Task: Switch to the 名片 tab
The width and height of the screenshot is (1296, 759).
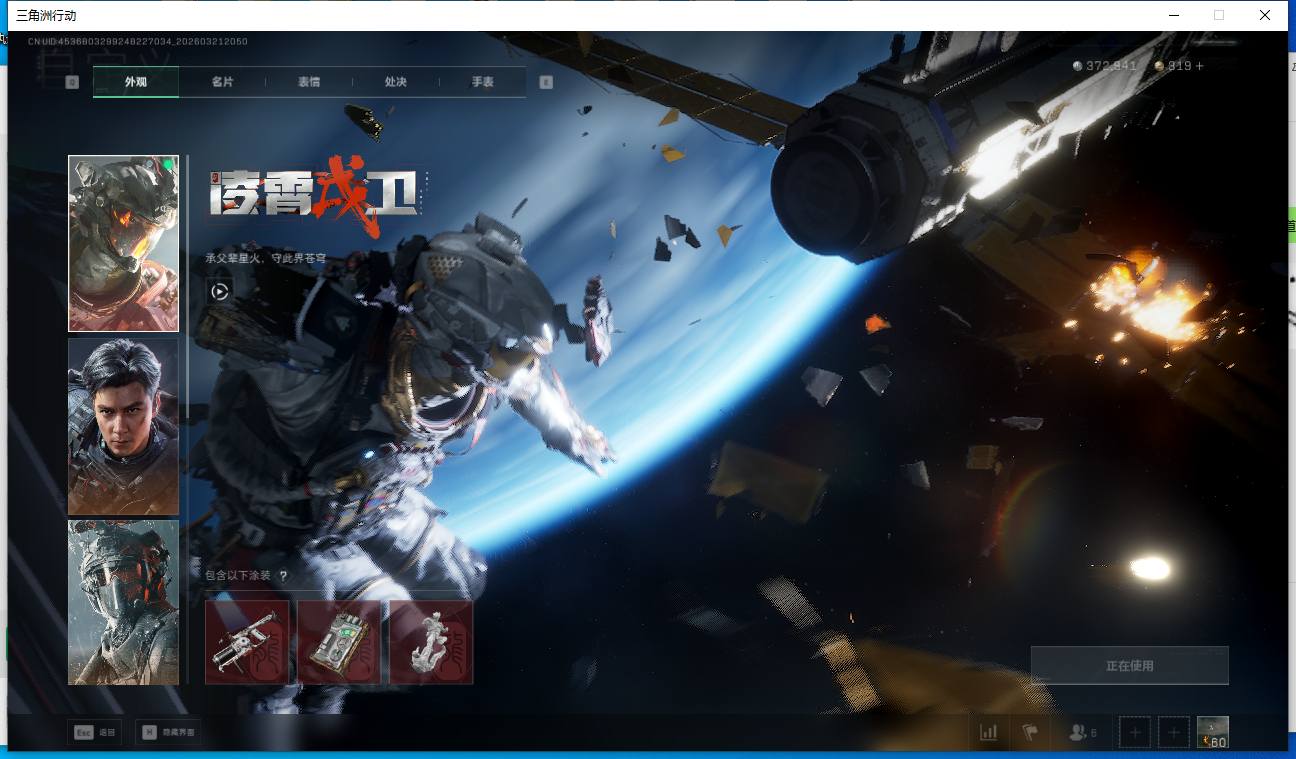Action: (x=222, y=82)
